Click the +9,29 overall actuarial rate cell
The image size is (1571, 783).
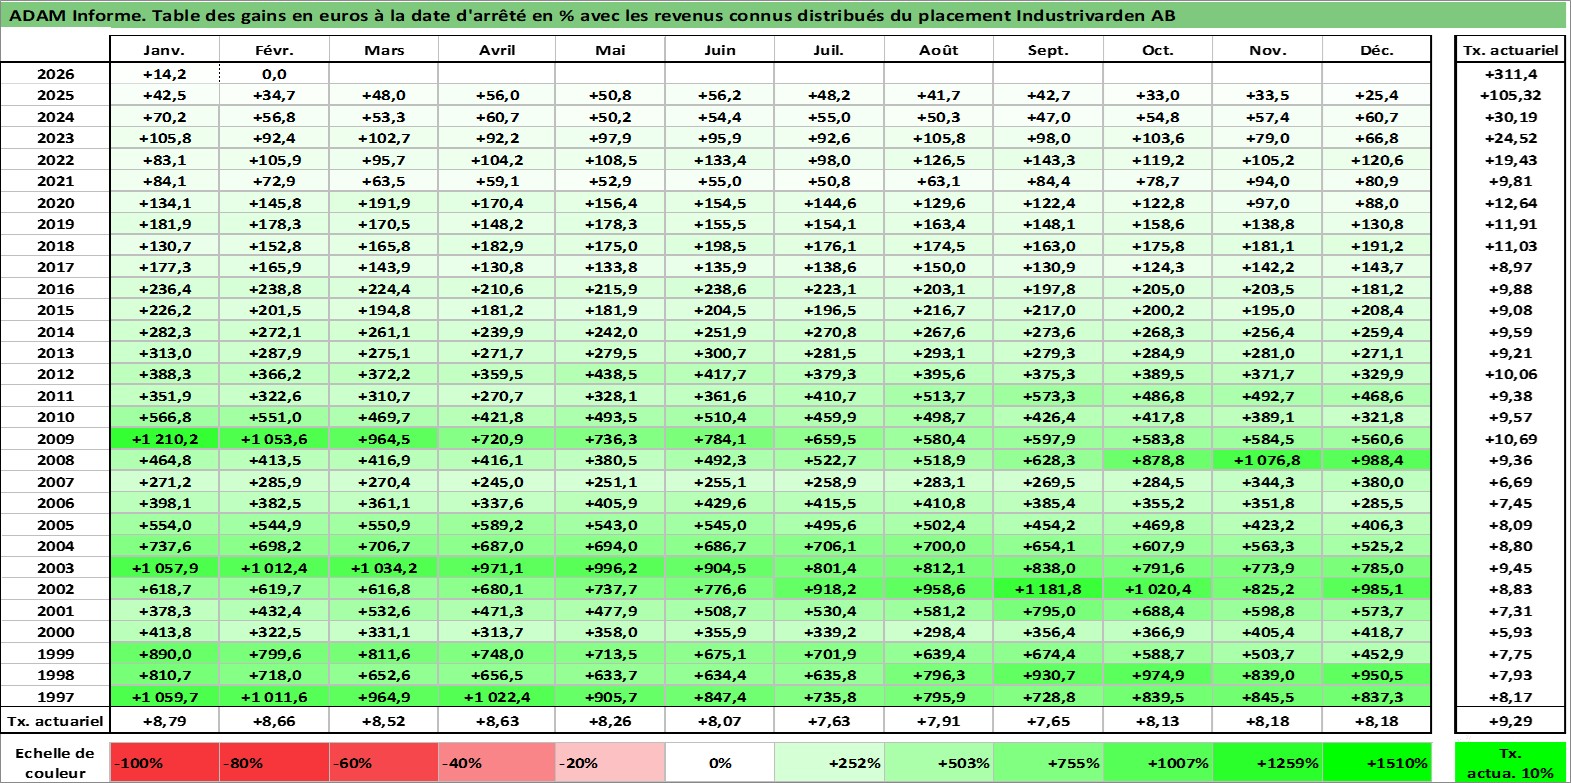1511,721
